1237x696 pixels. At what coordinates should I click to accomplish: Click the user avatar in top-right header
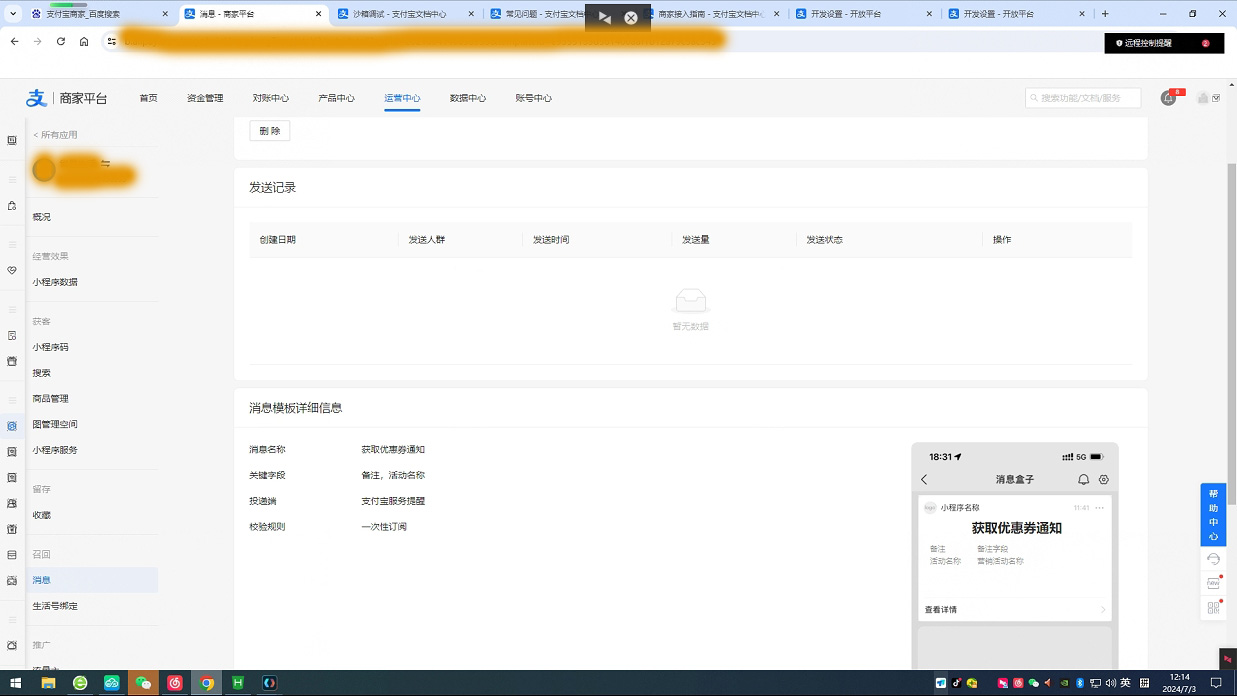(1203, 98)
